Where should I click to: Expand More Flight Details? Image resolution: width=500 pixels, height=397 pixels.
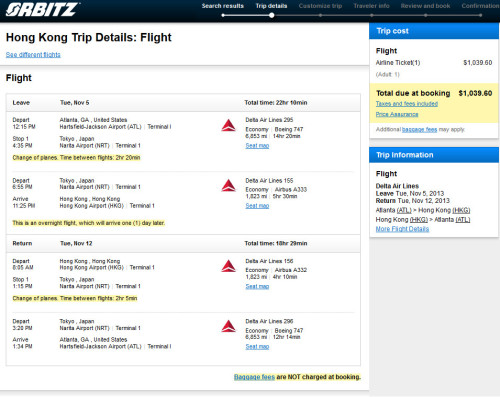coord(402,229)
